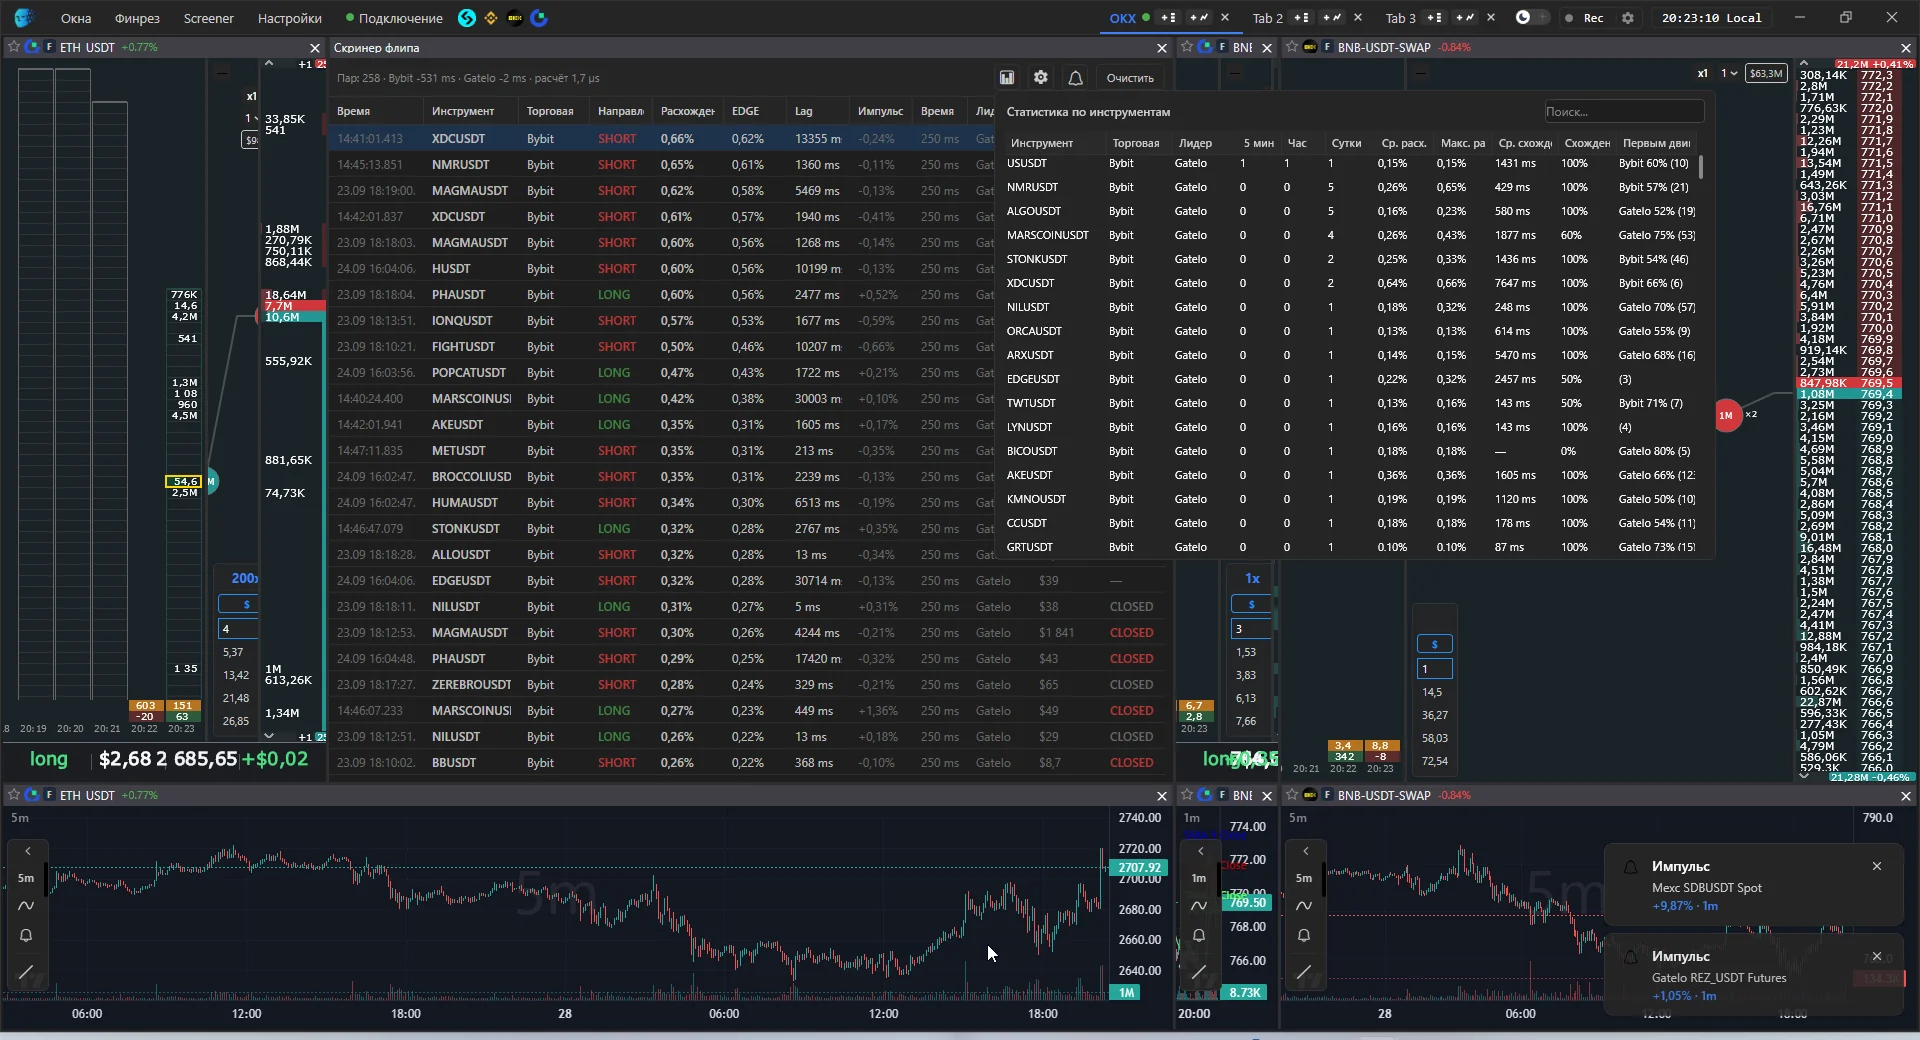Image resolution: width=1920 pixels, height=1040 pixels.
Task: Clear screener with Очистить button
Action: tap(1130, 78)
